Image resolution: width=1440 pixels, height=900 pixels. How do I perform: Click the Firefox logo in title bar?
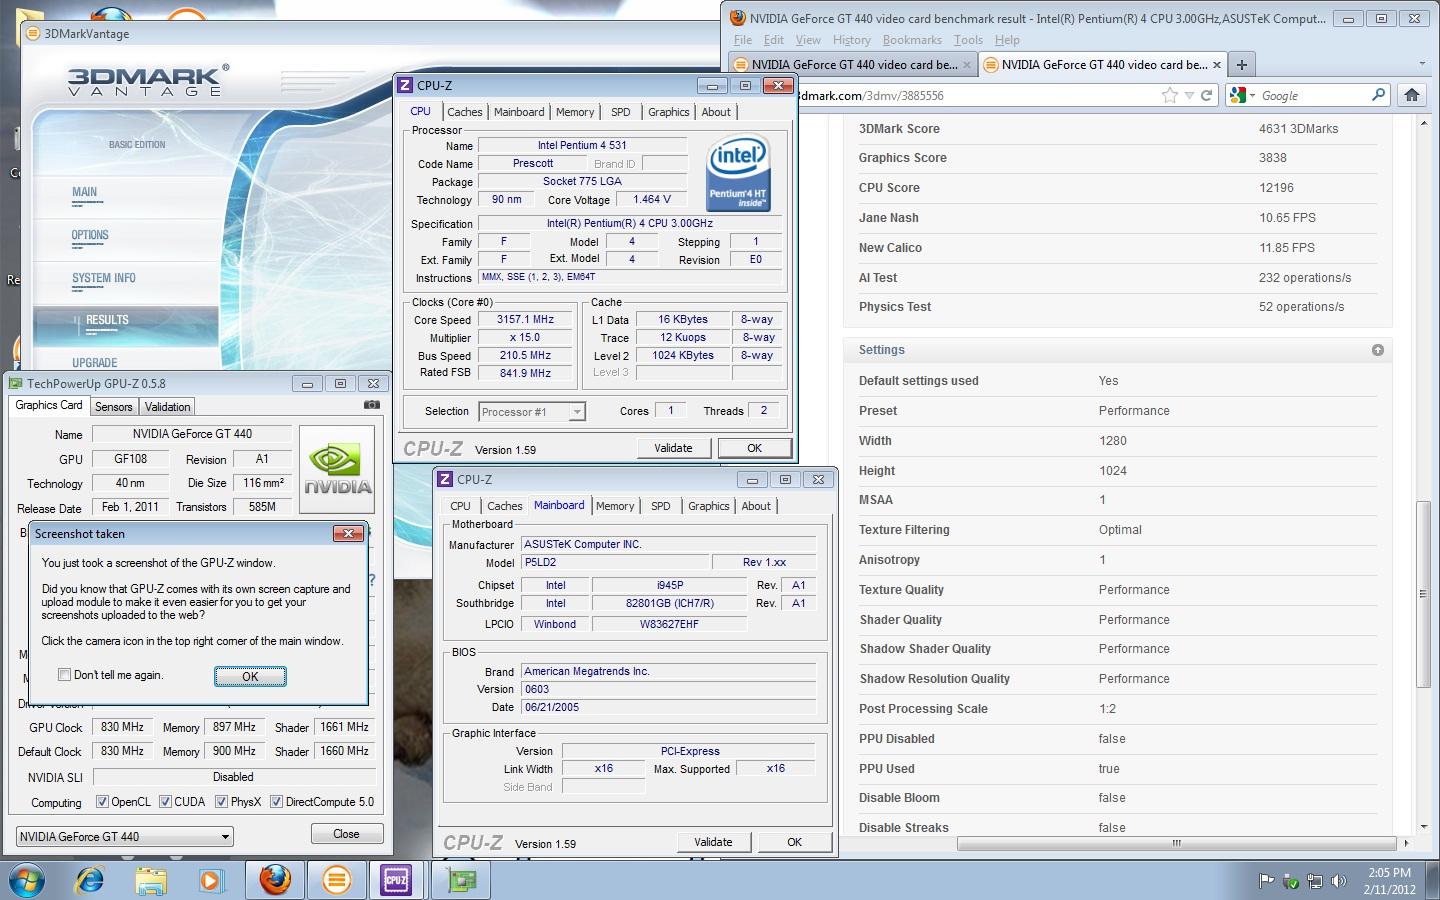(x=738, y=18)
